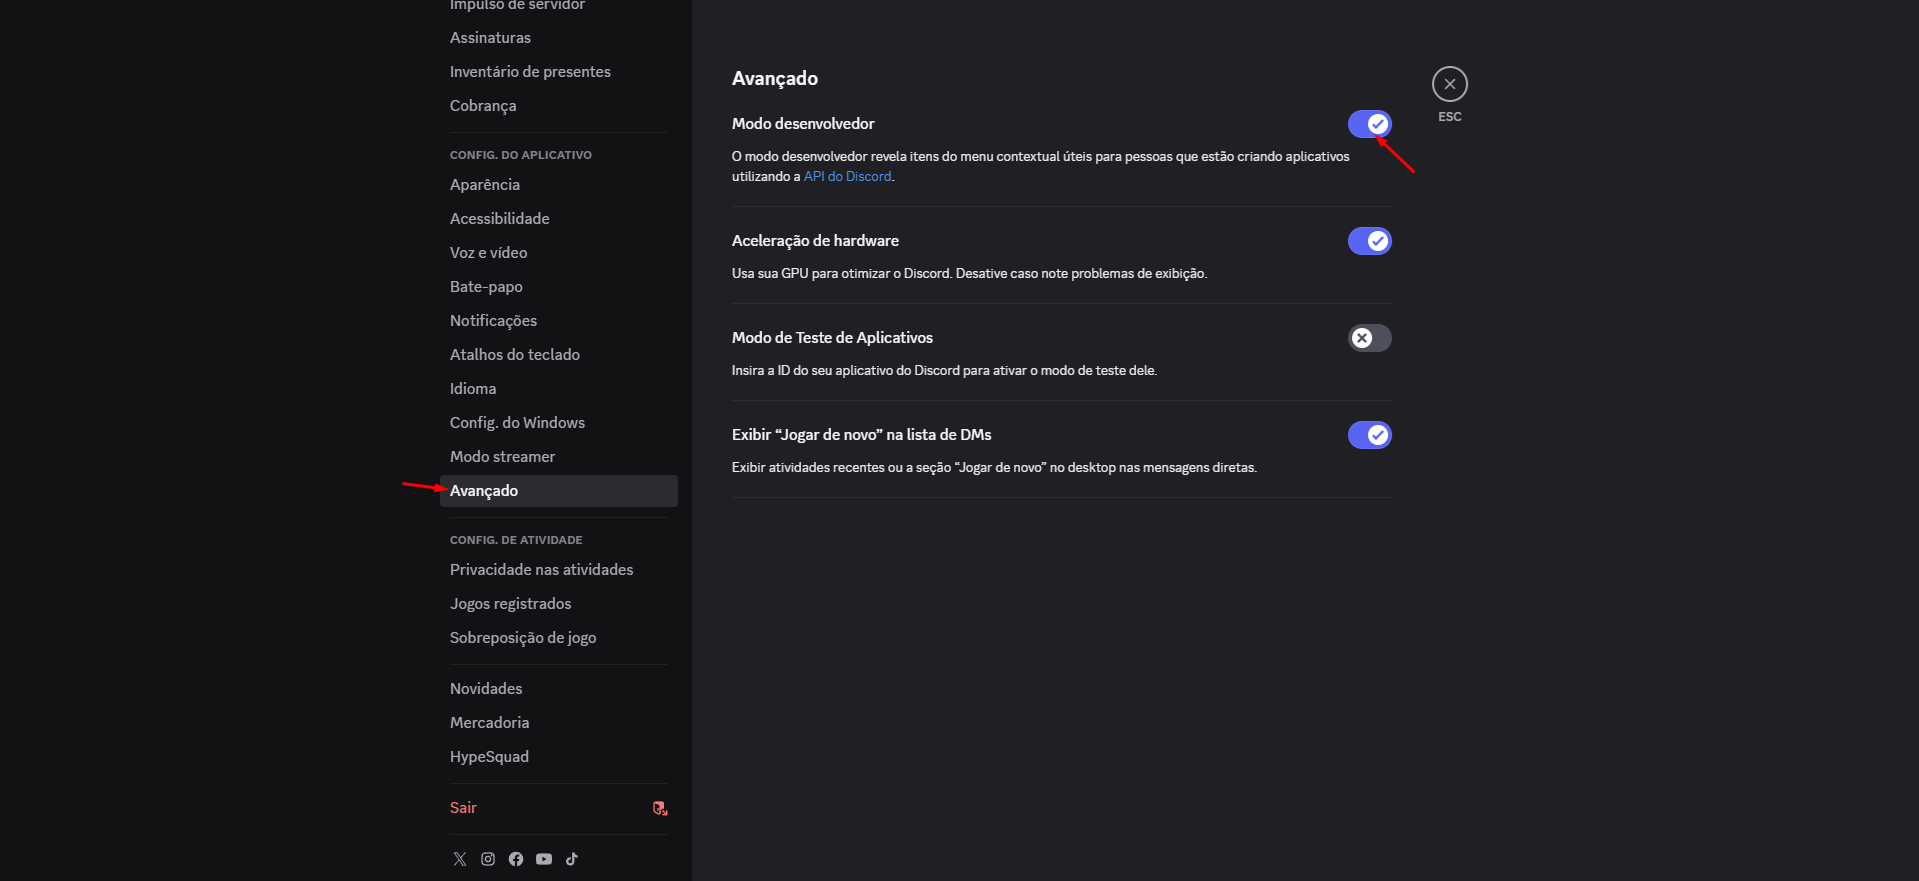Click Sair to log out
Screen dimensions: 1919x881
559,808
